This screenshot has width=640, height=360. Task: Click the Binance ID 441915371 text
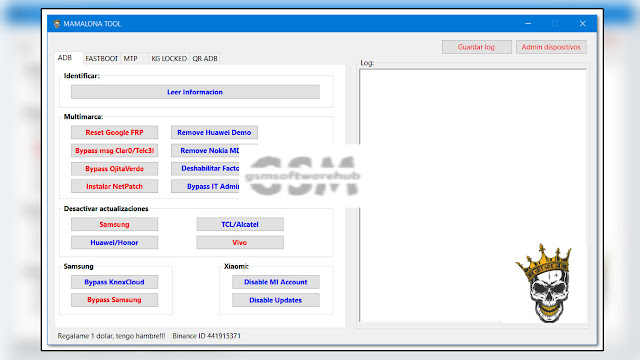pyautogui.click(x=207, y=336)
